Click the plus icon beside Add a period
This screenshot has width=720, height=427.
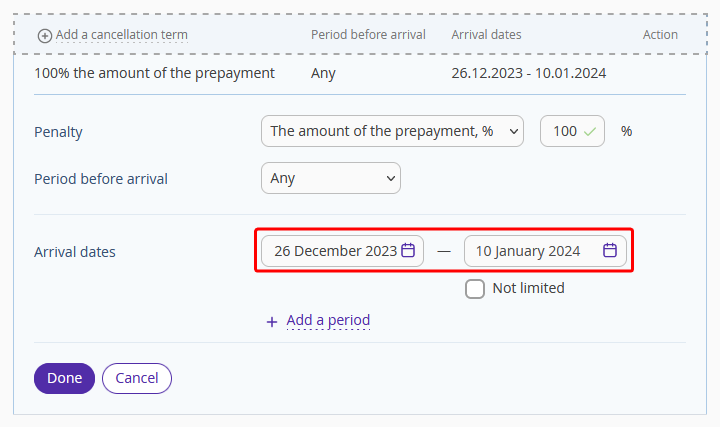272,321
